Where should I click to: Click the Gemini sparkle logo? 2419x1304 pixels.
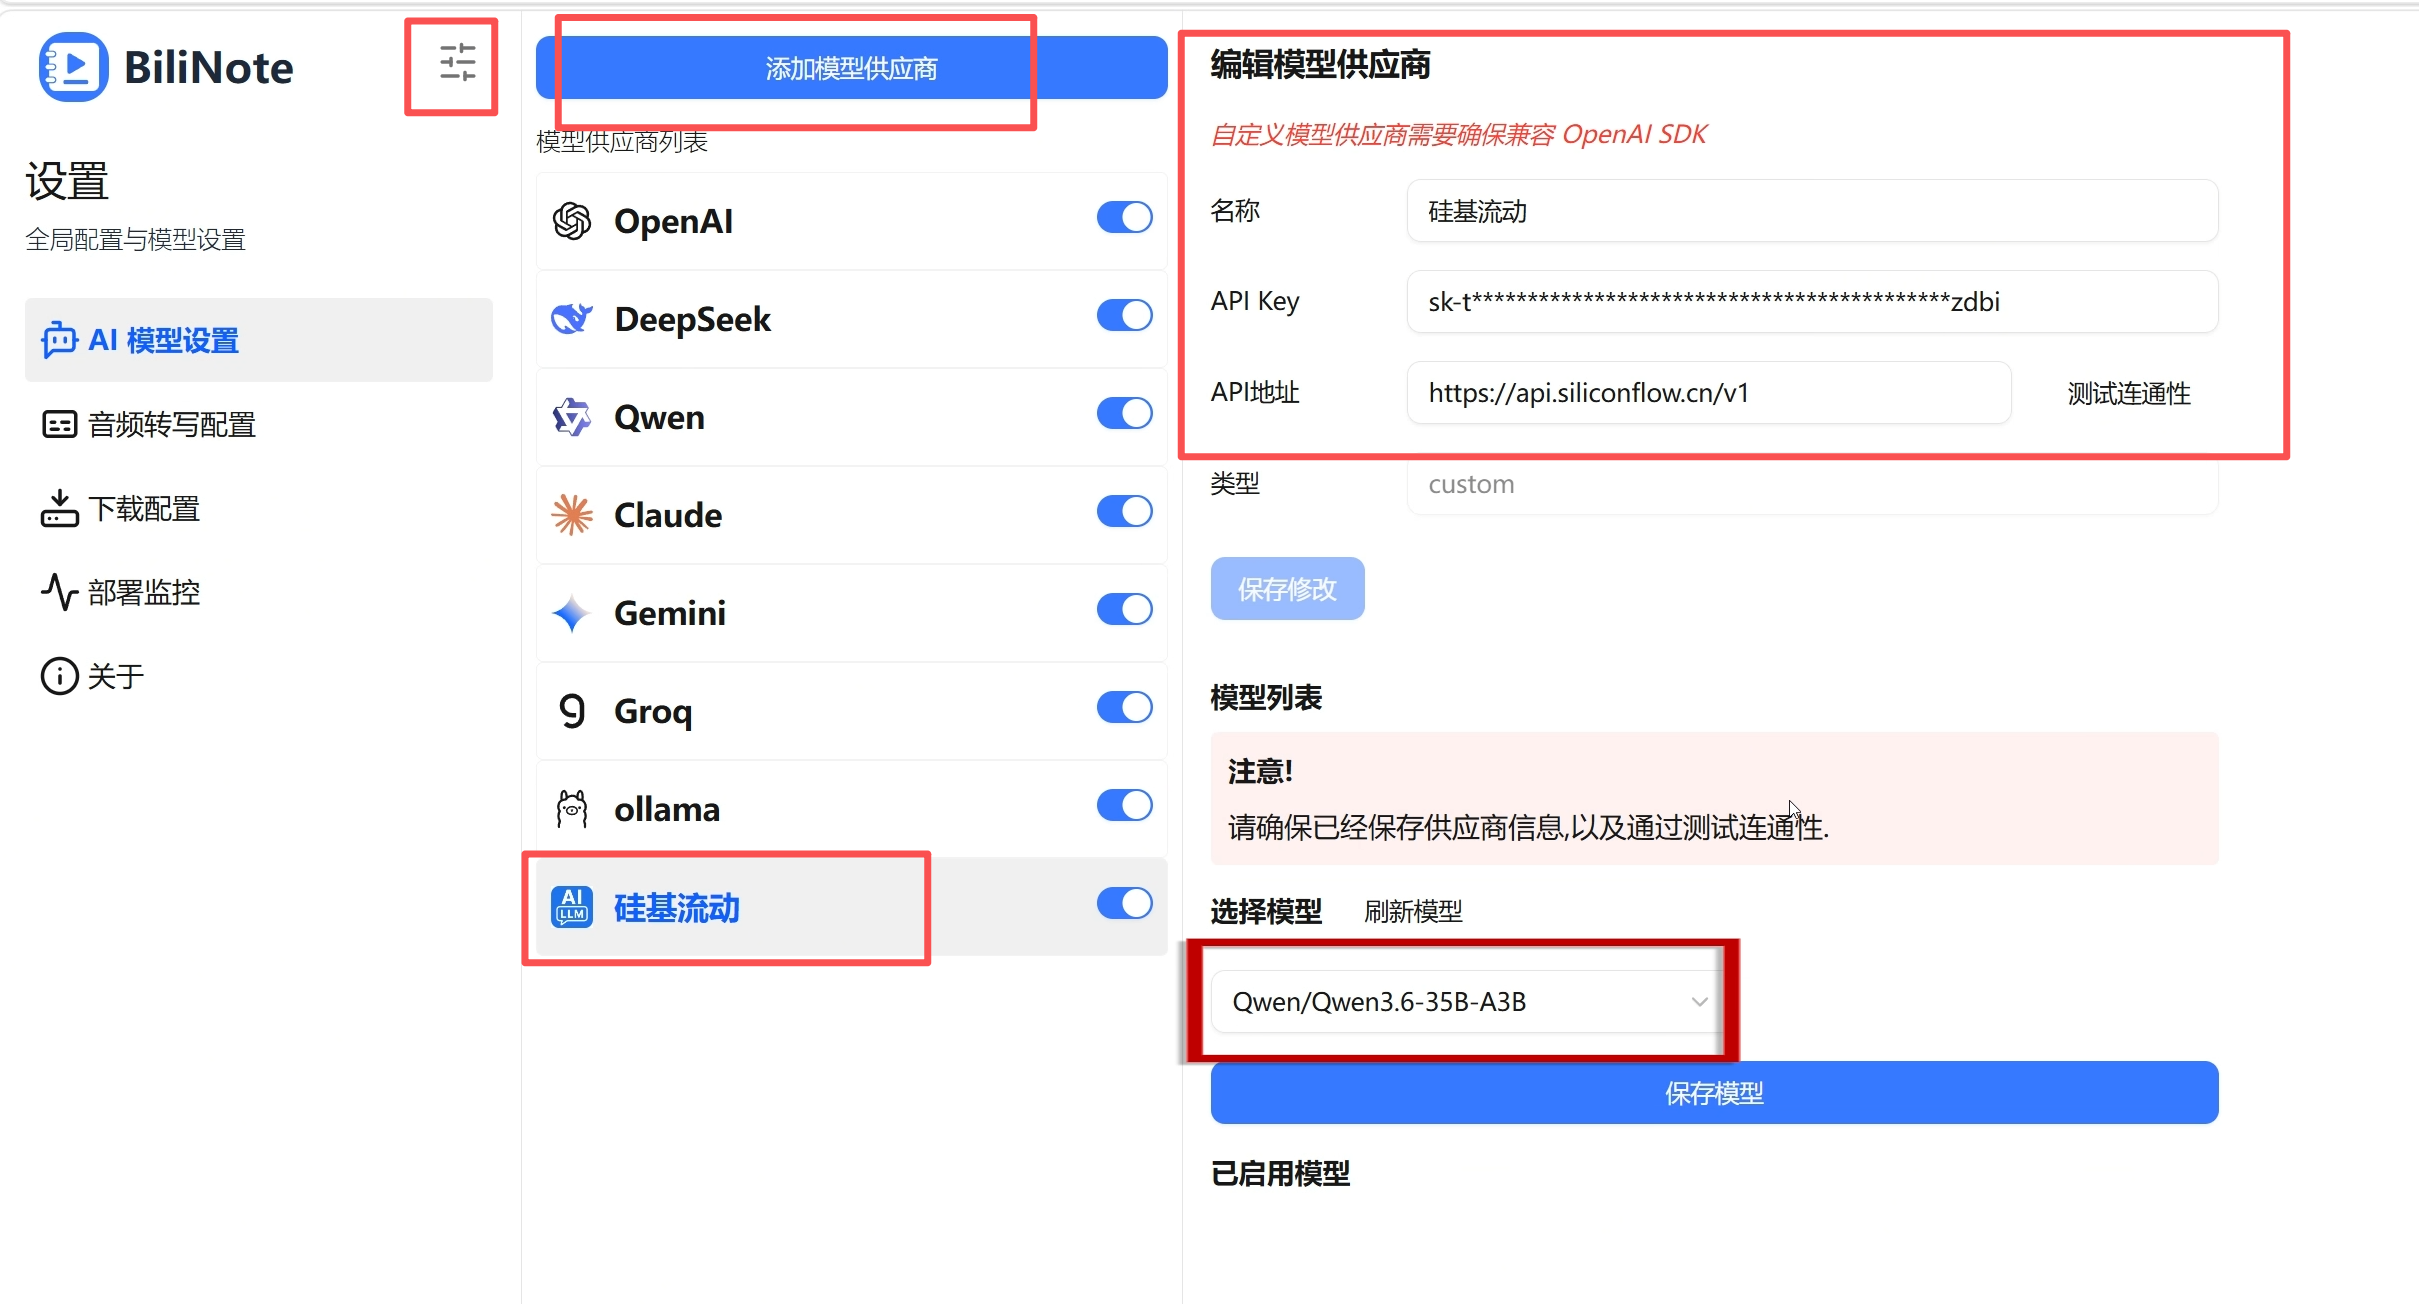(x=572, y=613)
